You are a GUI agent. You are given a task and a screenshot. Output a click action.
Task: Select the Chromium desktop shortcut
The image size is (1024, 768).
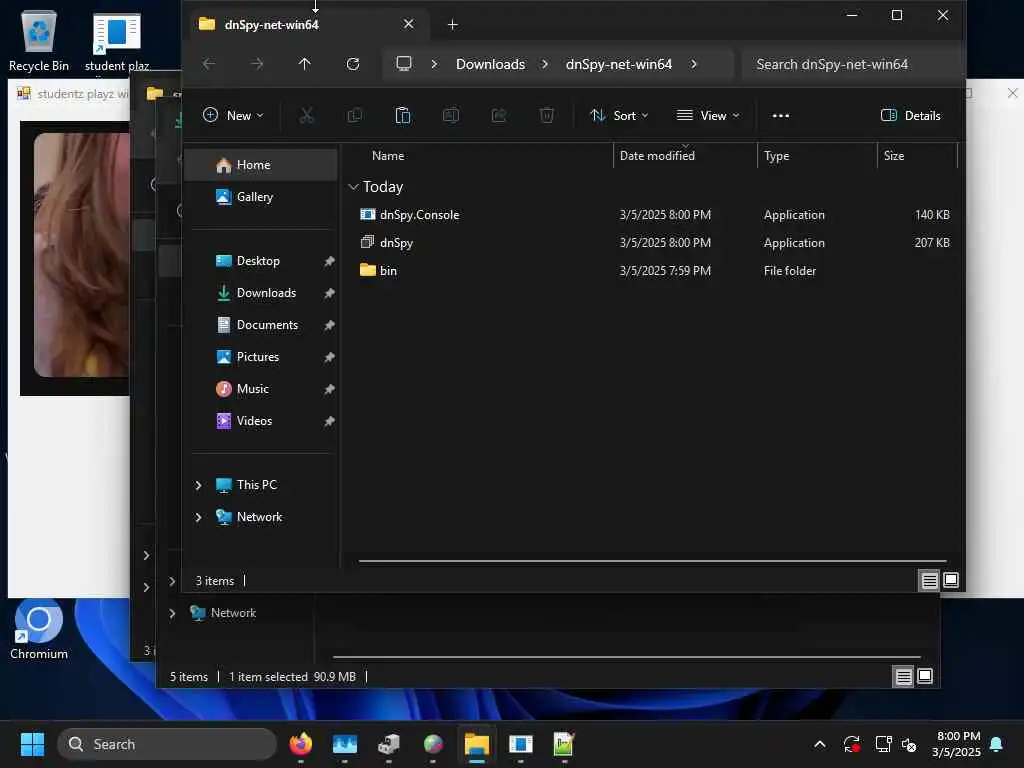pos(39,628)
